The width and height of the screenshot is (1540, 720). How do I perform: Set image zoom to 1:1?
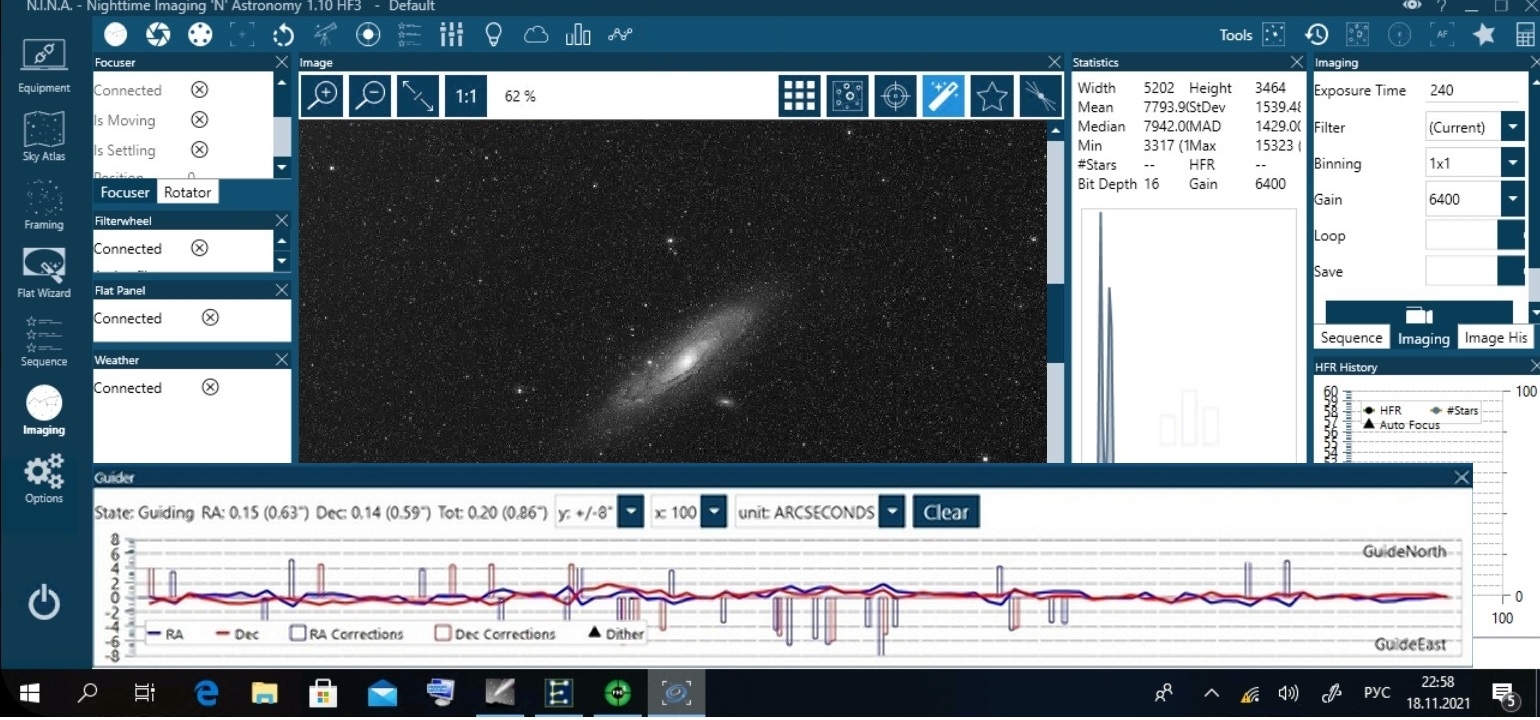click(465, 96)
